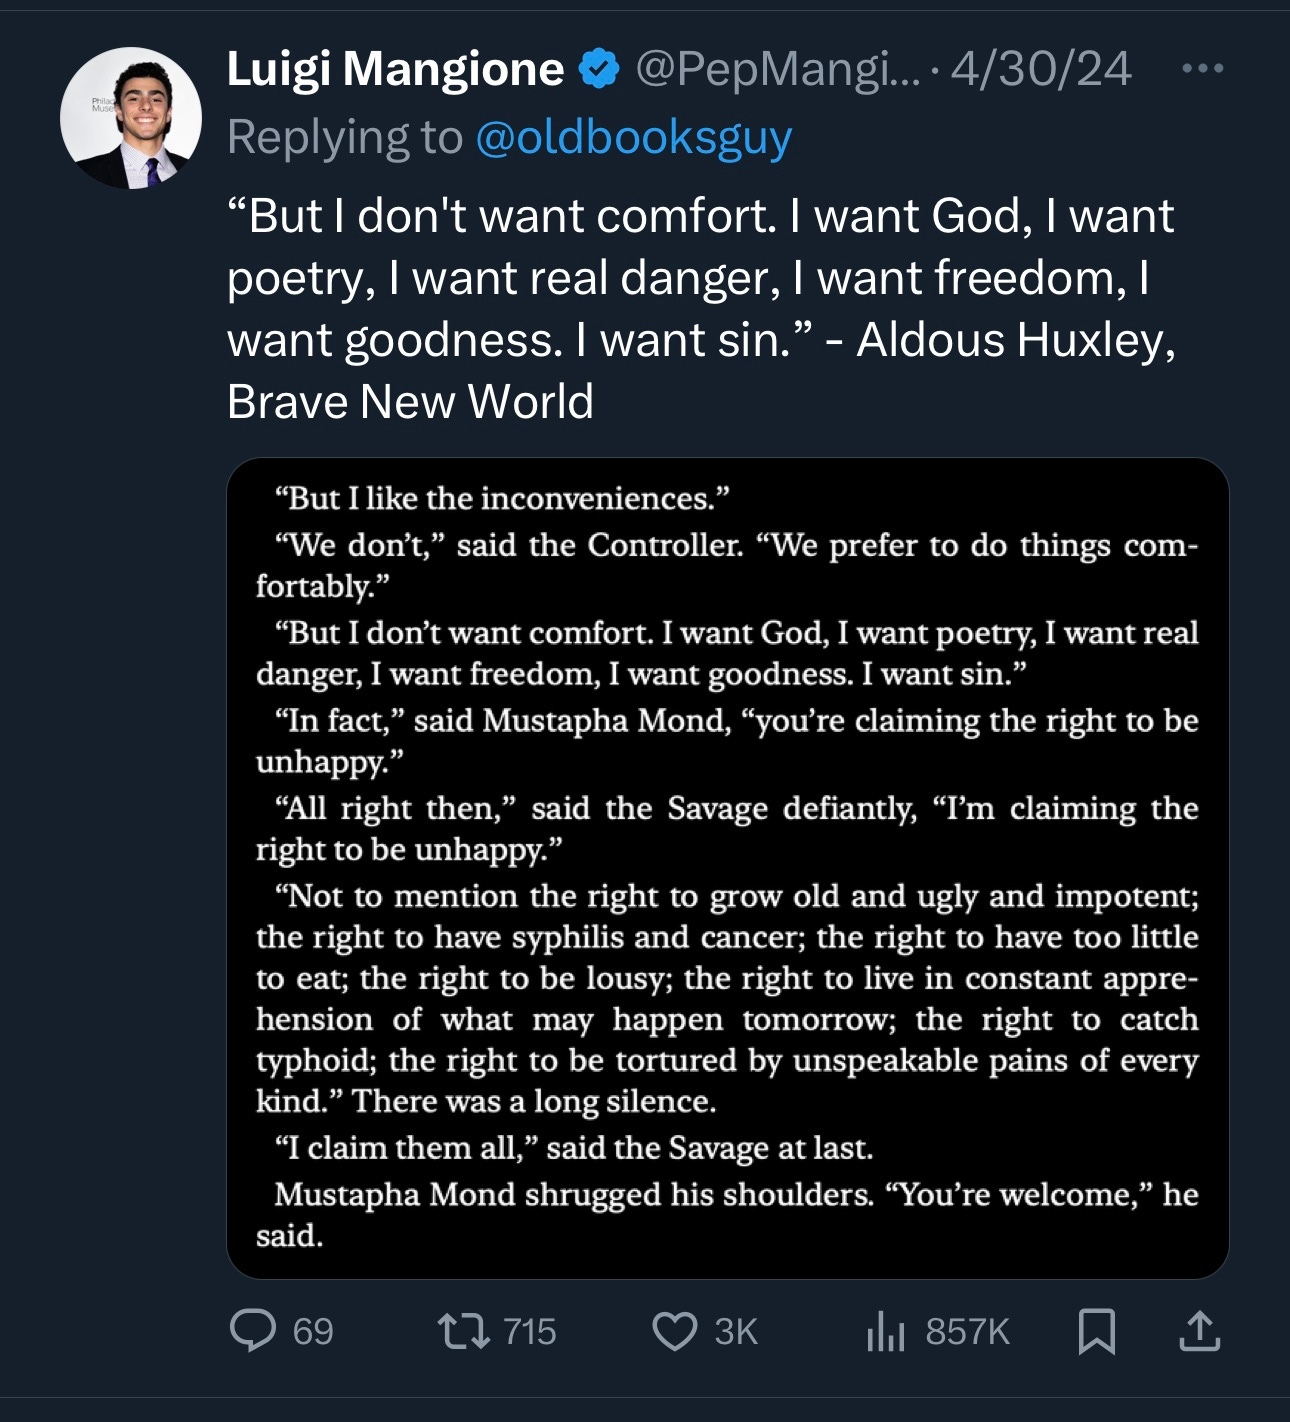The width and height of the screenshot is (1290, 1422).
Task: Open the Luigi Mangione display name
Action: coord(396,69)
